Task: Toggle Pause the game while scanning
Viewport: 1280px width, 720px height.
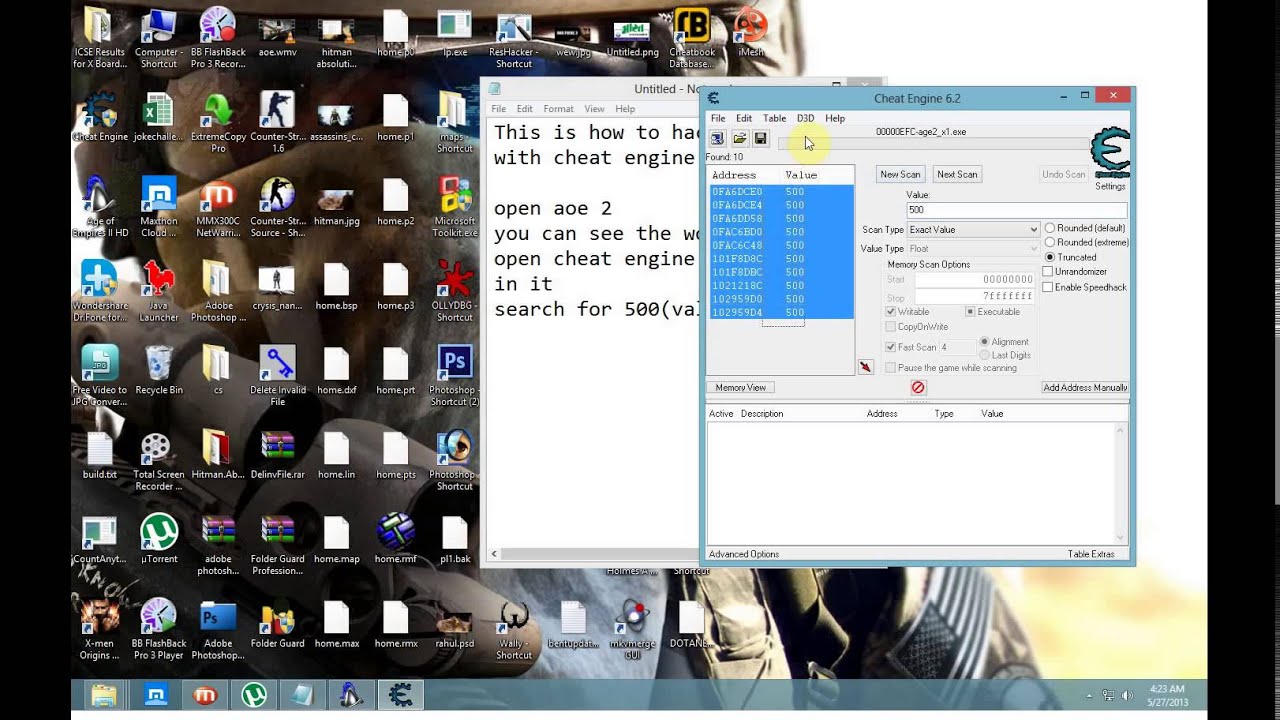Action: click(x=891, y=368)
